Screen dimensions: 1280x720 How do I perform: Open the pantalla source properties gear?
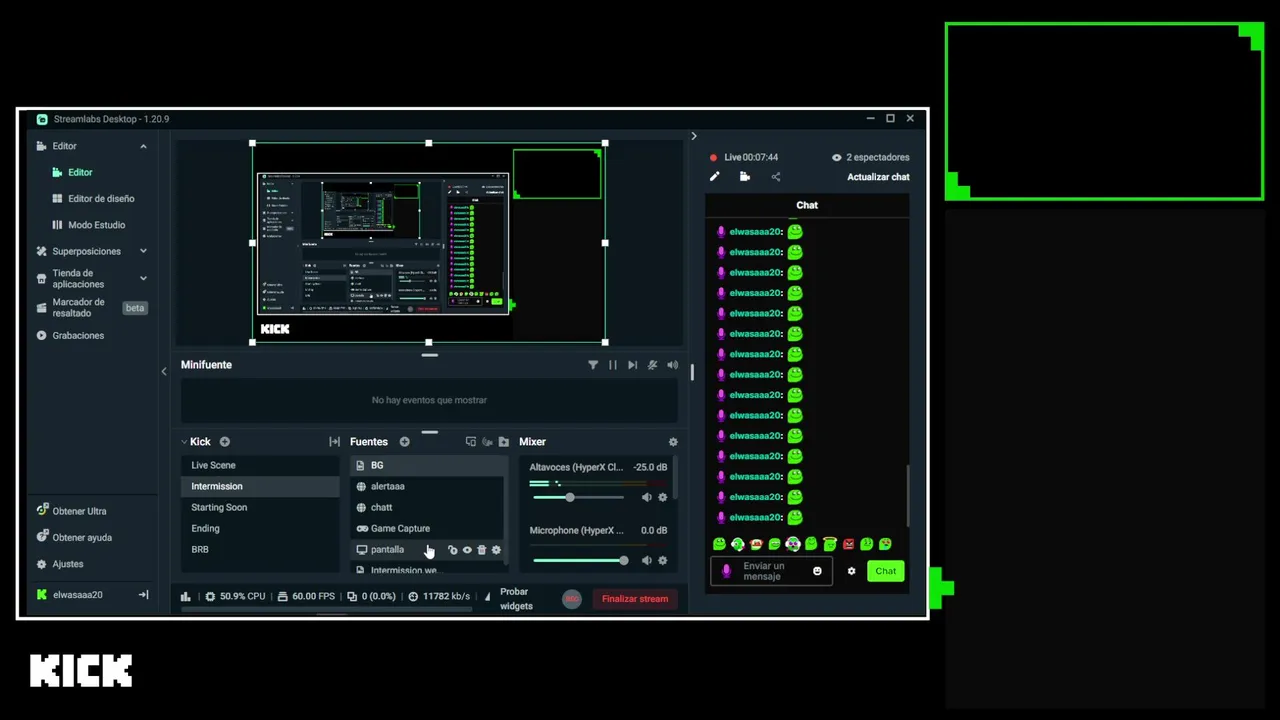496,550
